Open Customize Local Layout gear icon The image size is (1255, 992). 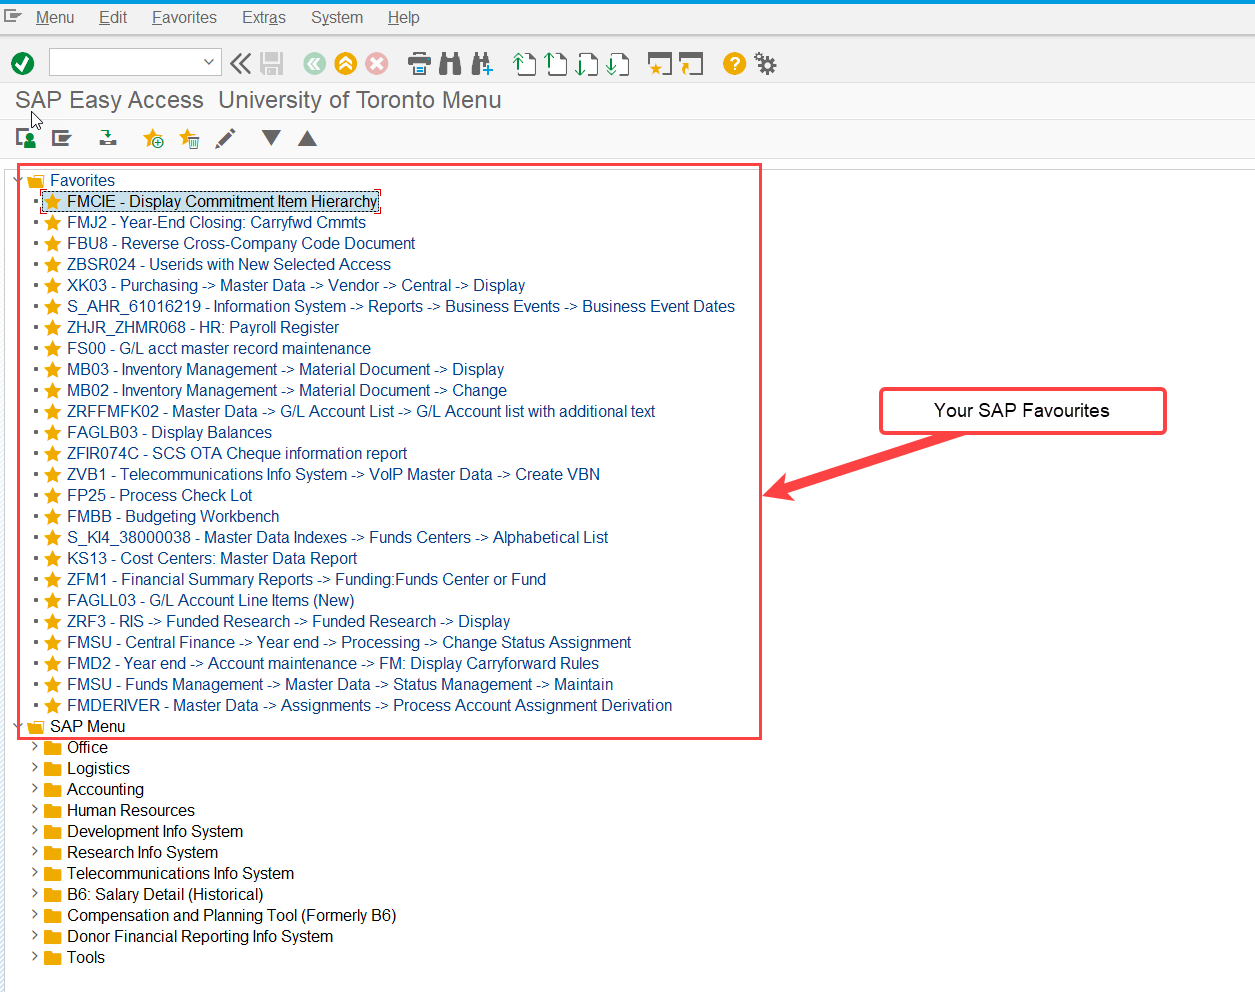[x=766, y=64]
